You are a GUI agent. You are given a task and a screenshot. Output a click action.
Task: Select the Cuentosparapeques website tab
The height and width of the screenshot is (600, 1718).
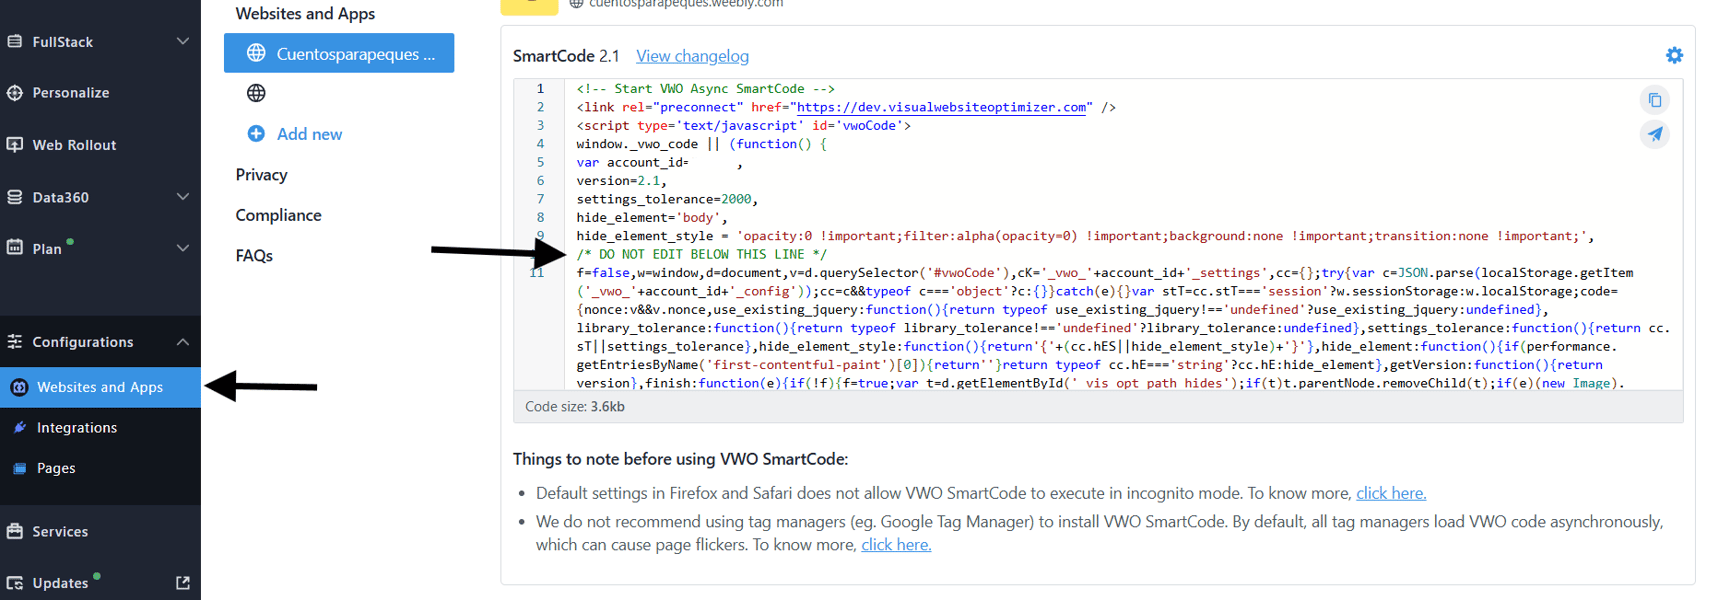(339, 53)
